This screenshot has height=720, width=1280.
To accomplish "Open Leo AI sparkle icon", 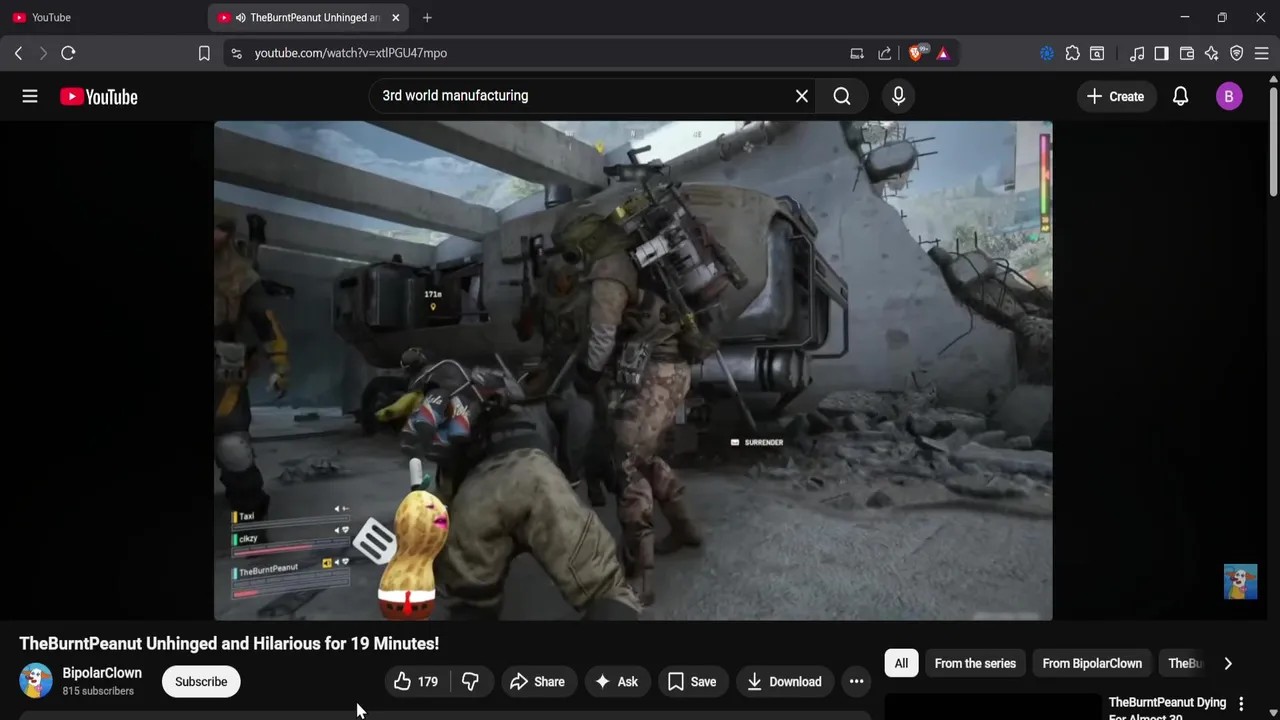I will pyautogui.click(x=1212, y=53).
